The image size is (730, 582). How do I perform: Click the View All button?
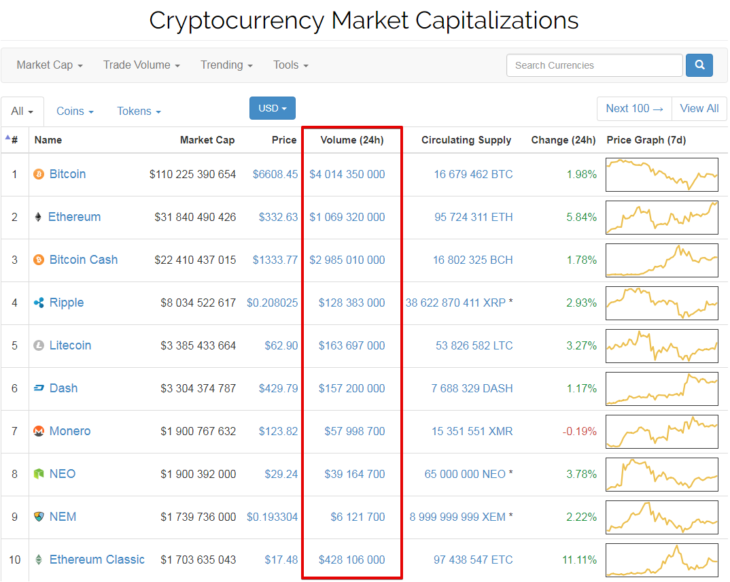[699, 108]
